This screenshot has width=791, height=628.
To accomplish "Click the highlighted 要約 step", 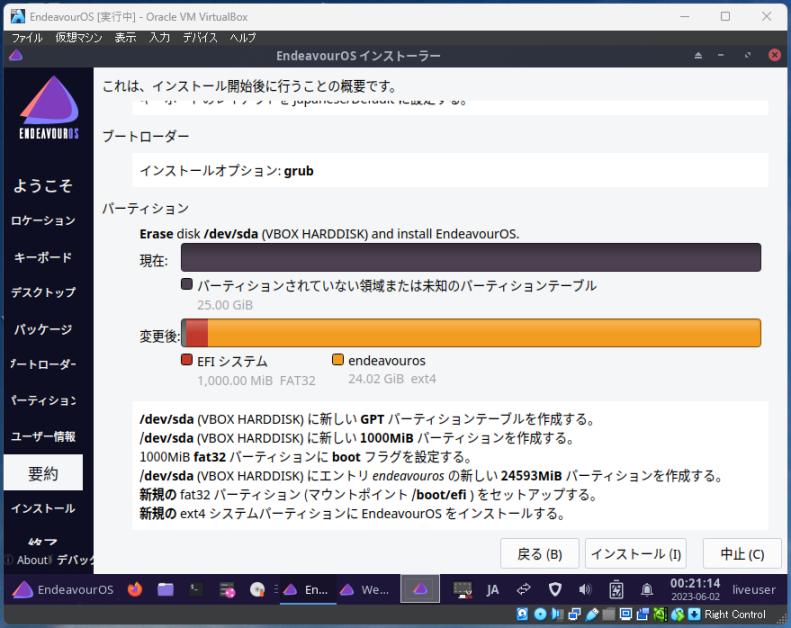I will click(43, 473).
